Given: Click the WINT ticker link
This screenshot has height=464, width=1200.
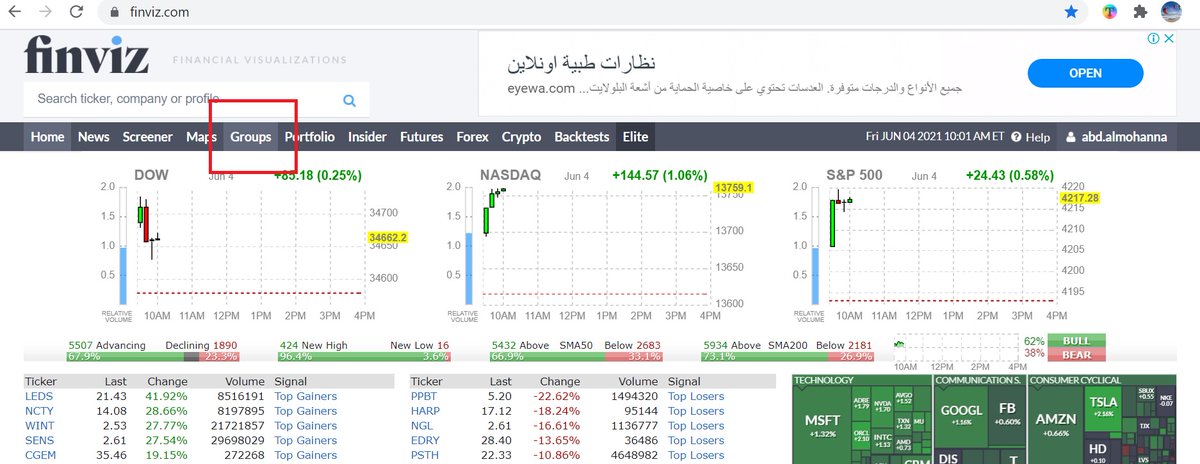Looking at the screenshot, I should coord(40,426).
